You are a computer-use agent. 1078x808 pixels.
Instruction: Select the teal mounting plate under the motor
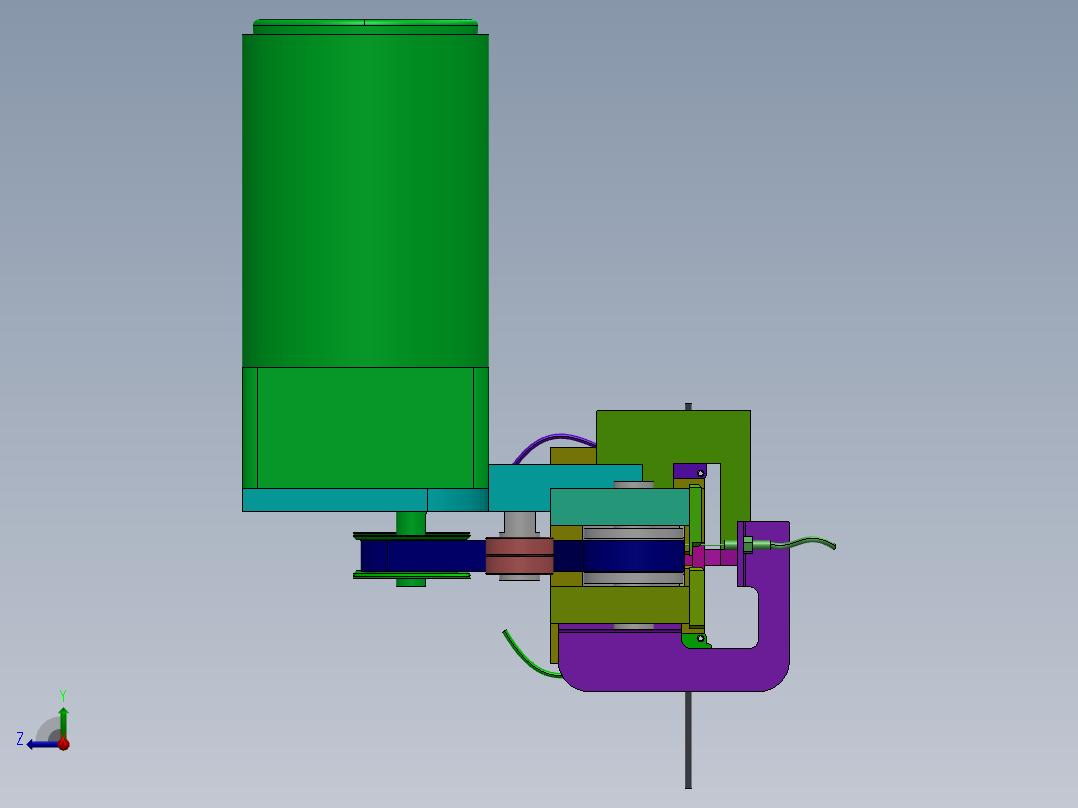[x=365, y=500]
